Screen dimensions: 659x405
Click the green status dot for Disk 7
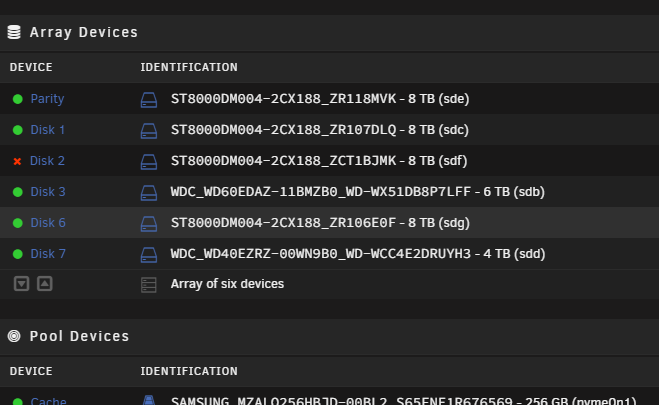[18, 254]
